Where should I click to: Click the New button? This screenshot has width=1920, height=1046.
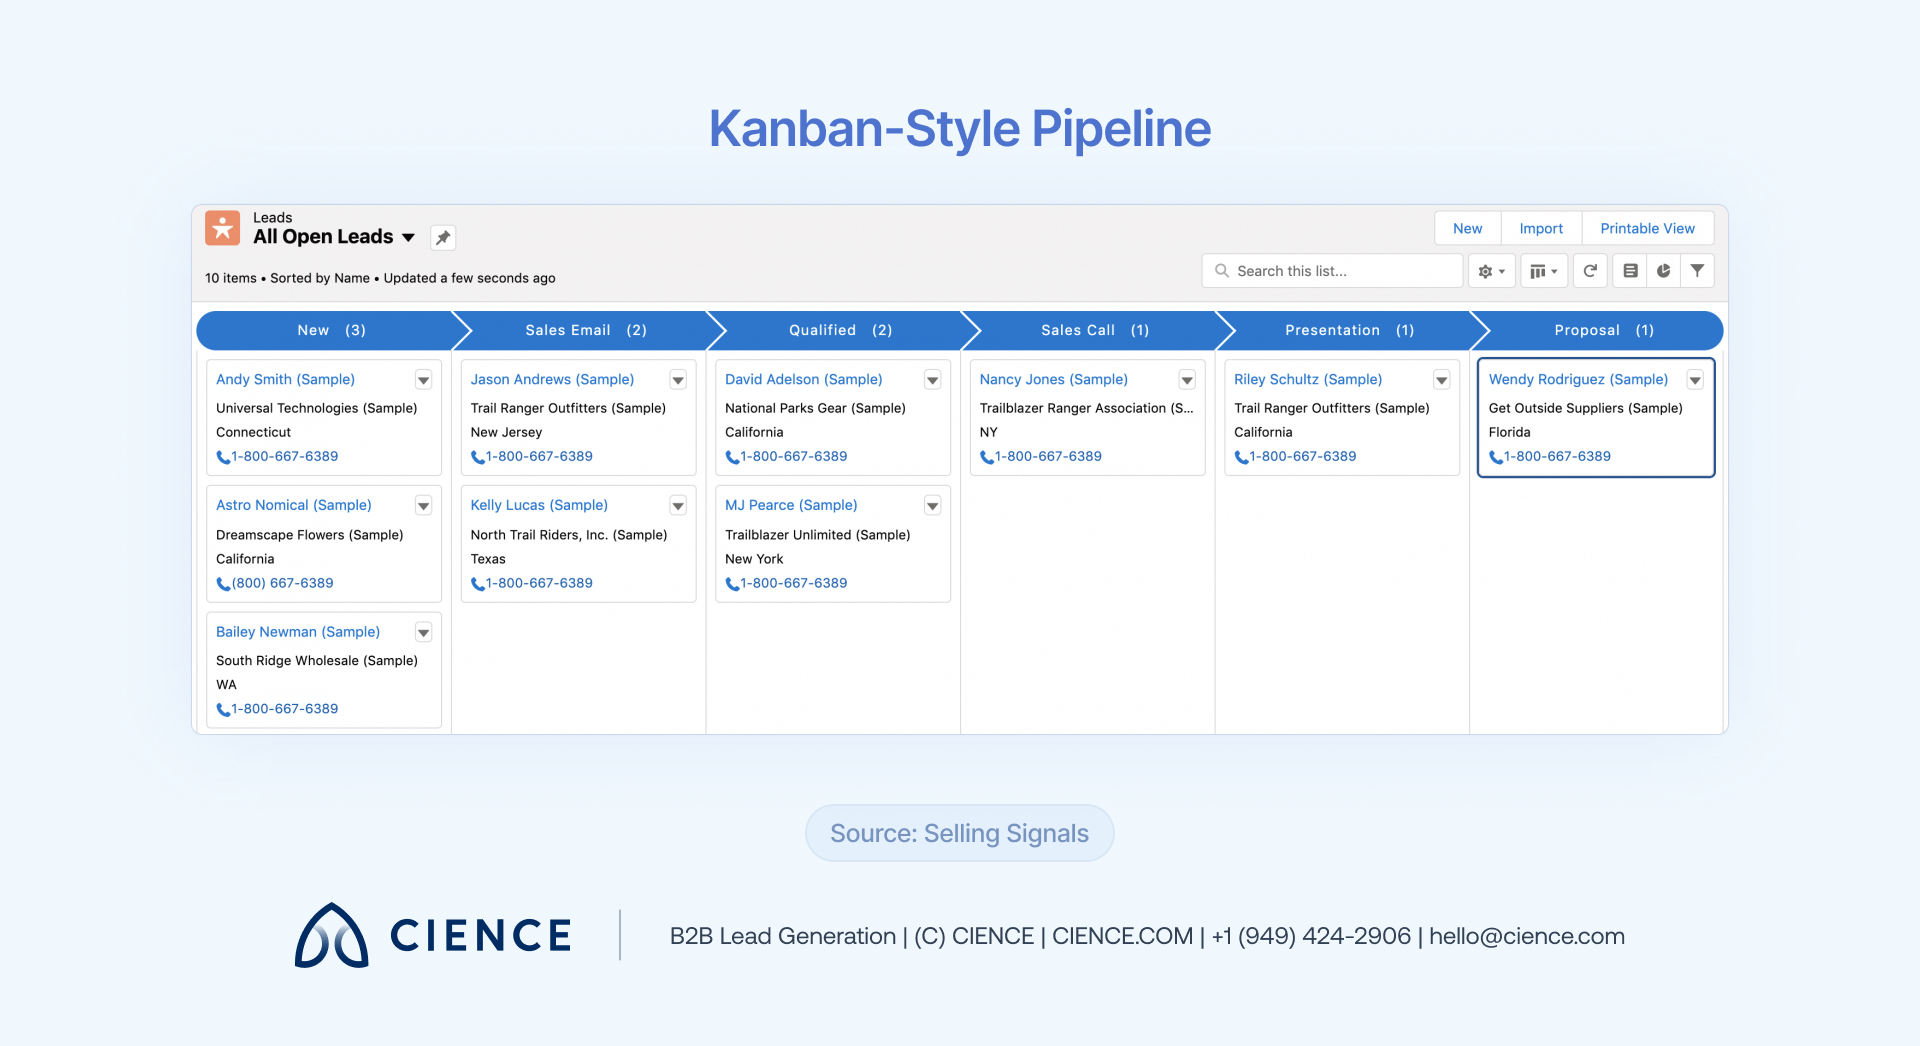[1466, 228]
